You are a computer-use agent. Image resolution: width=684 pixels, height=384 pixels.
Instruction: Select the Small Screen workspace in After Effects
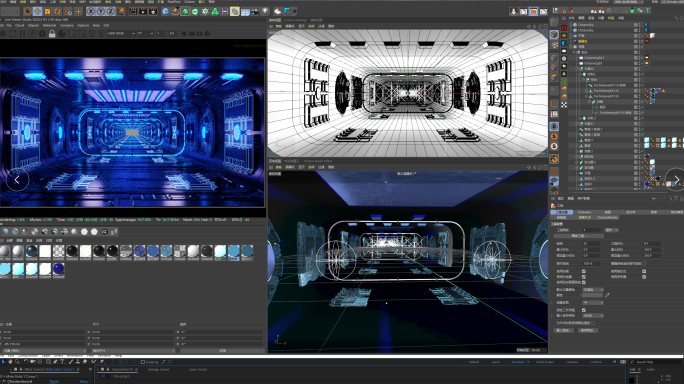point(545,362)
